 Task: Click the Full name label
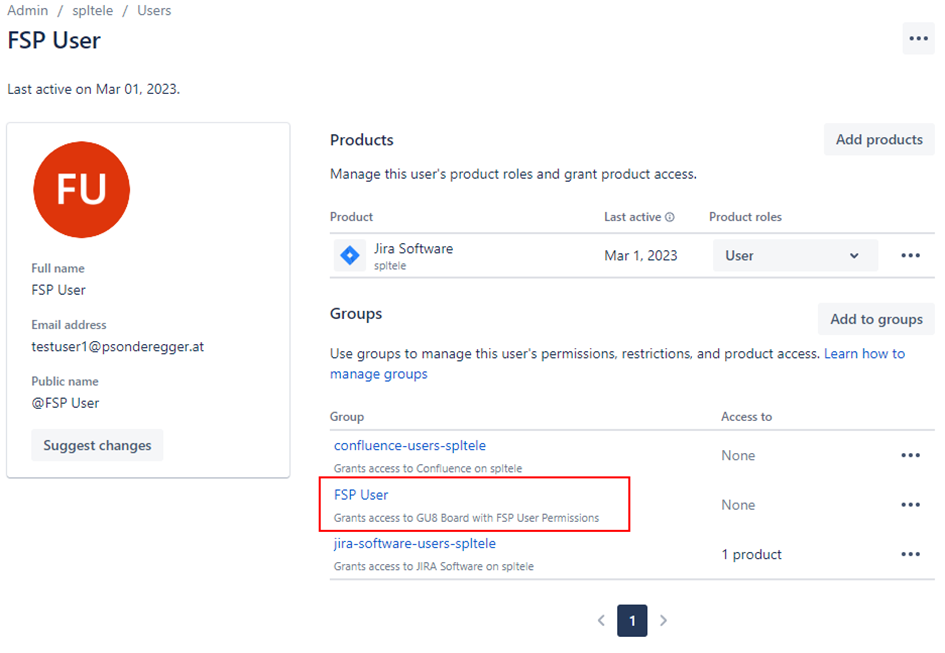coord(58,268)
